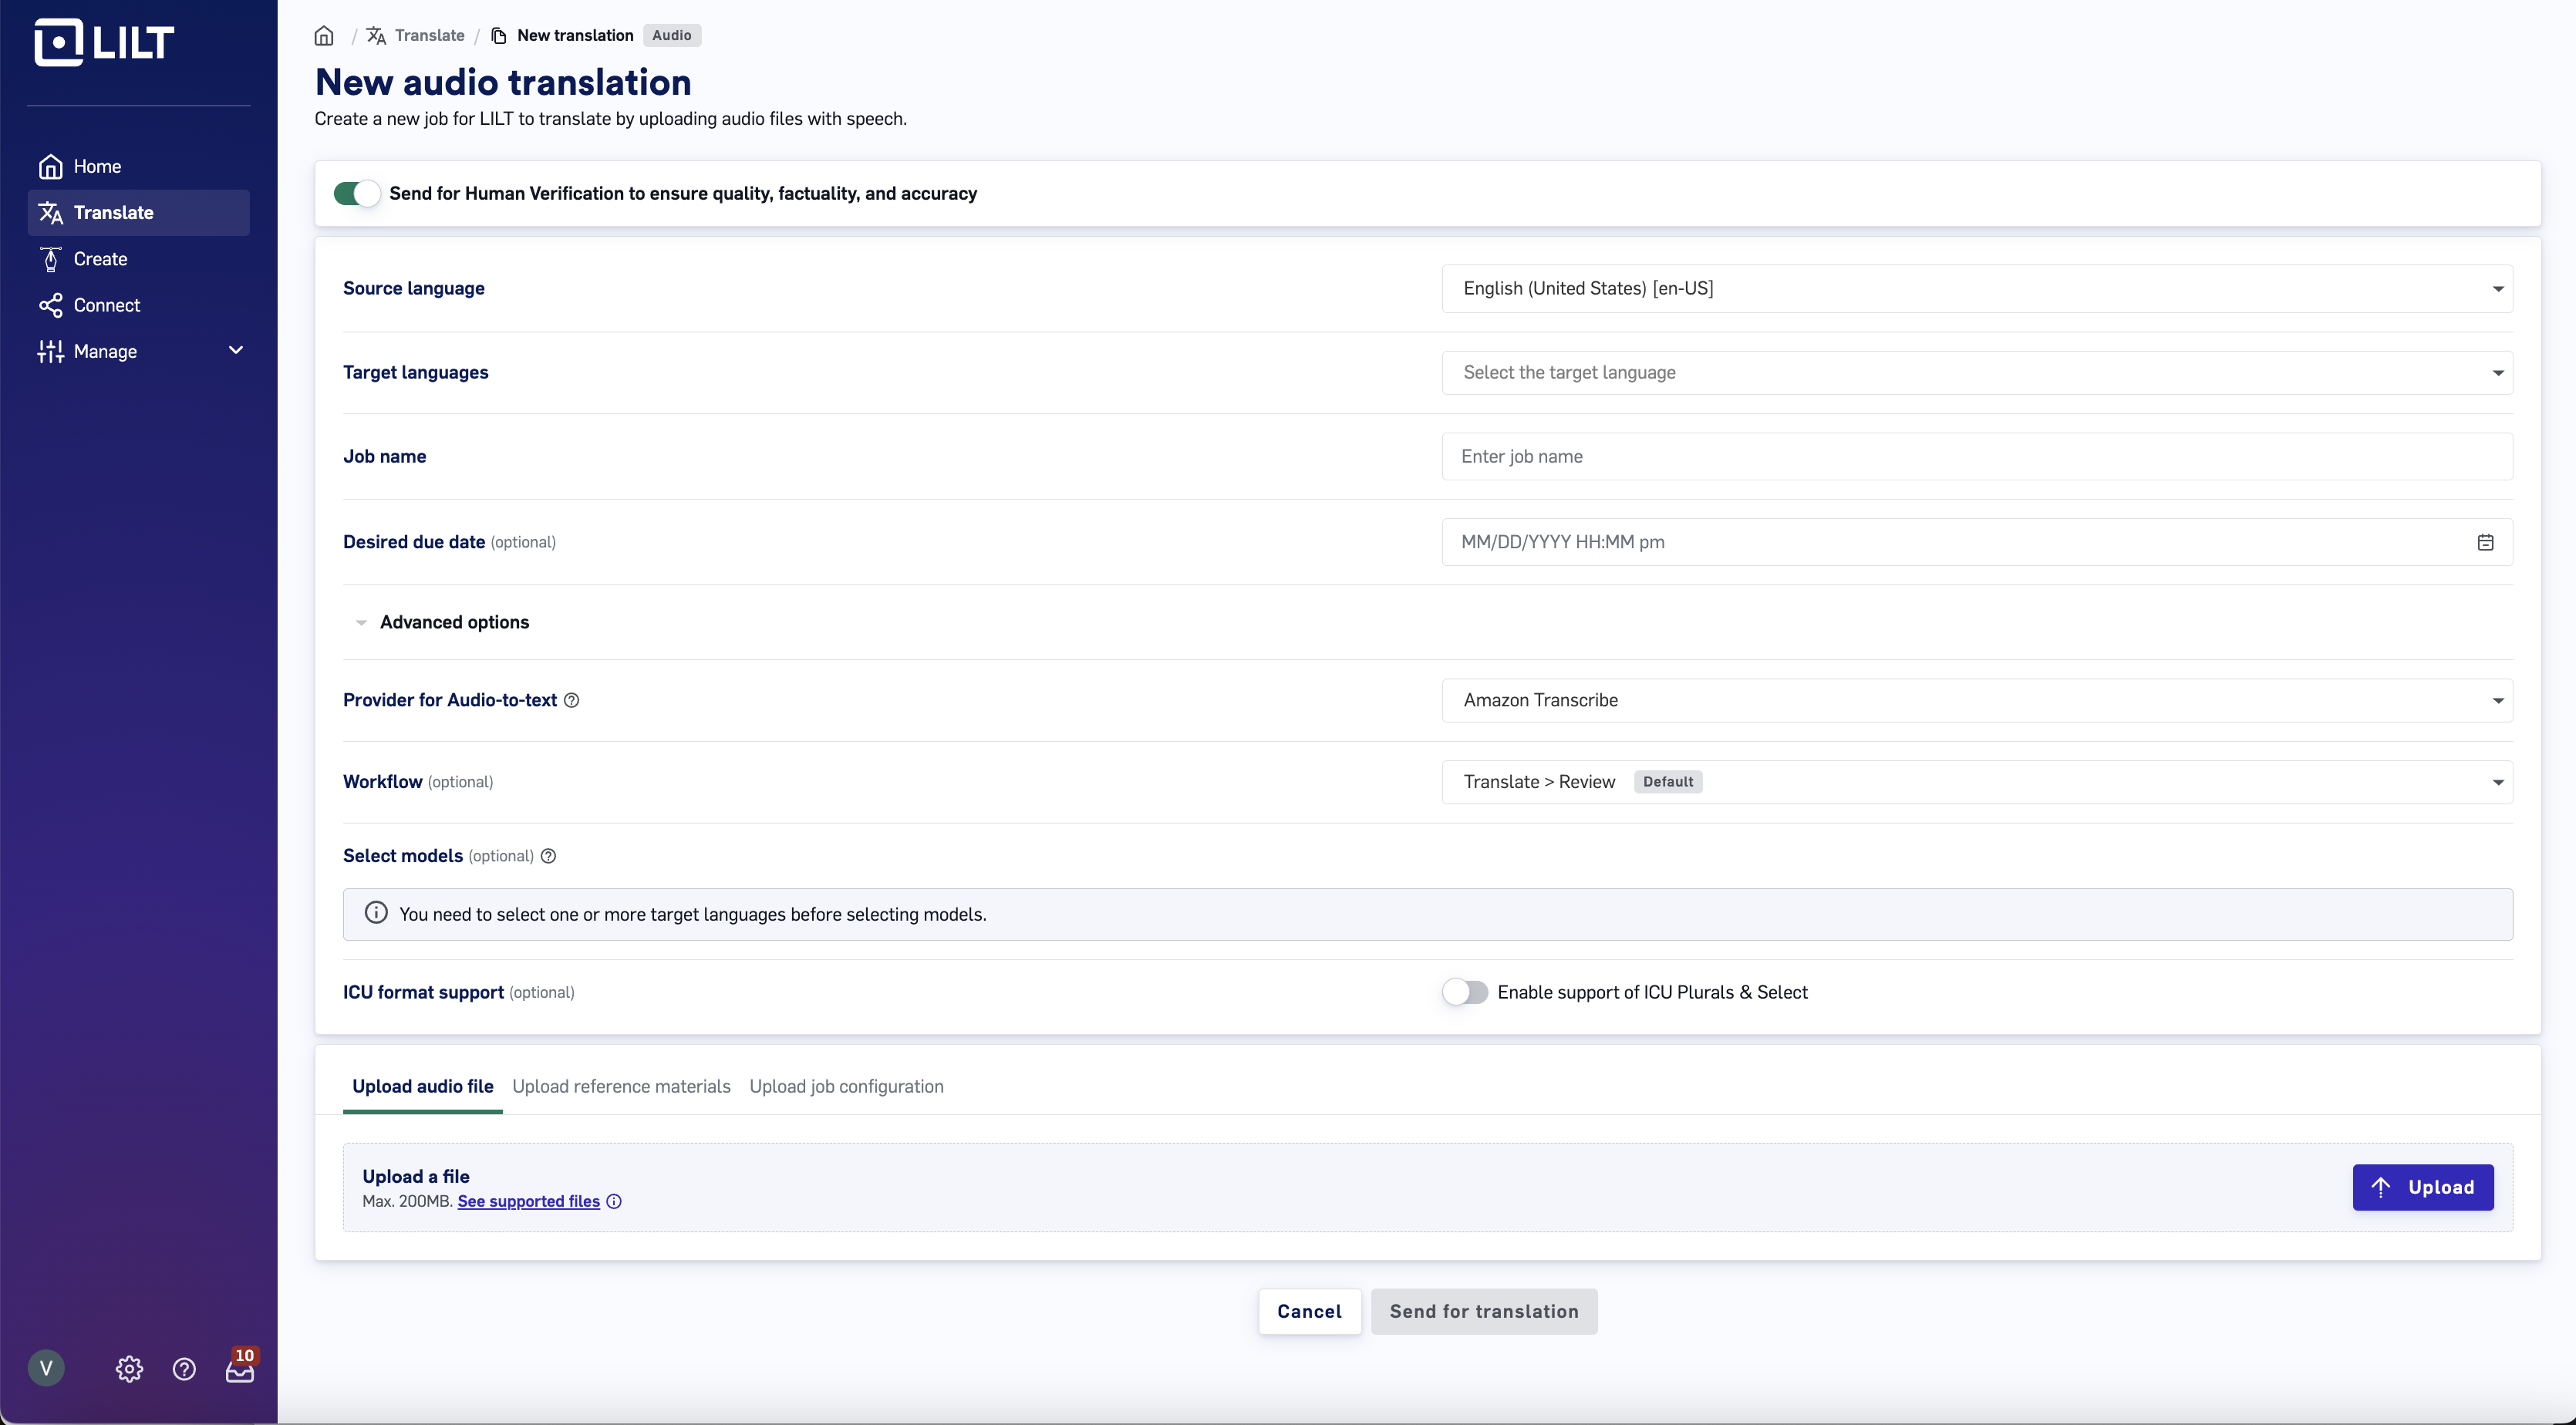
Task: Switch to Upload audio file tab
Action: point(423,1086)
